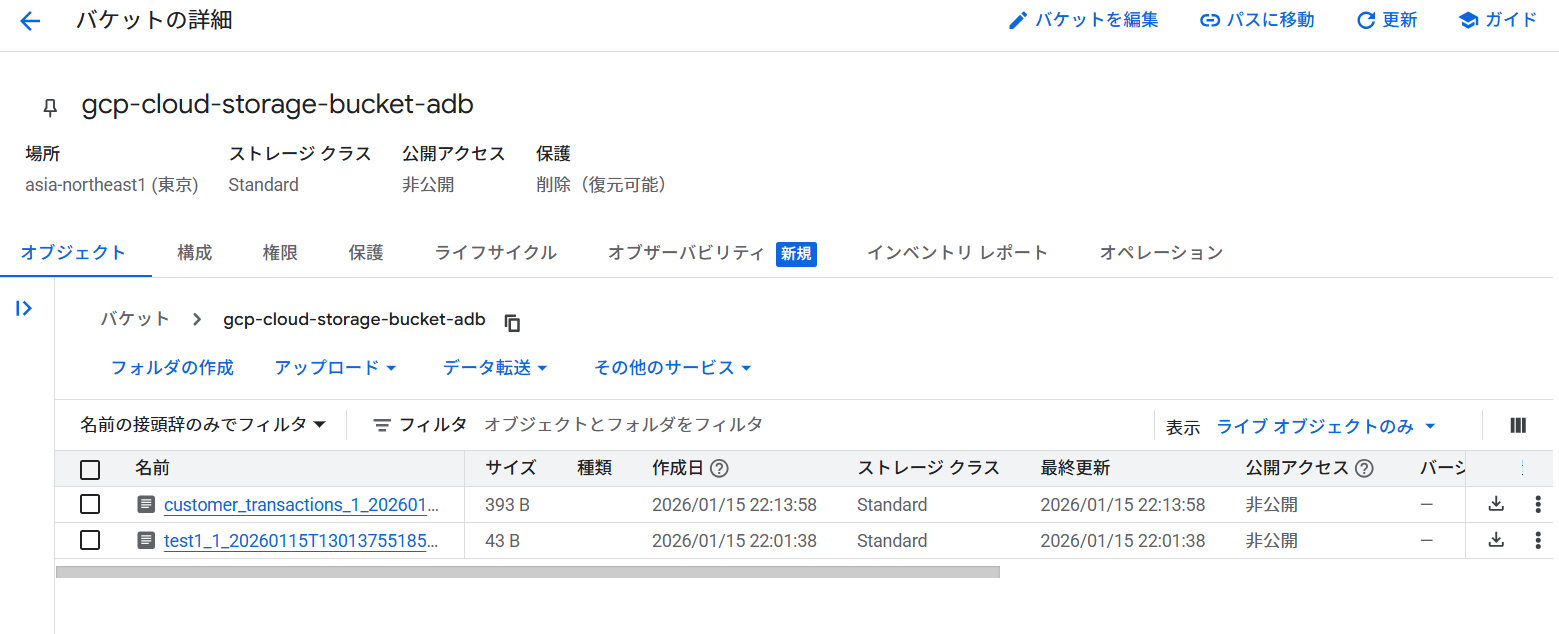Click the 43 B size cell
Screen dimensions: 1559x634
click(x=503, y=540)
